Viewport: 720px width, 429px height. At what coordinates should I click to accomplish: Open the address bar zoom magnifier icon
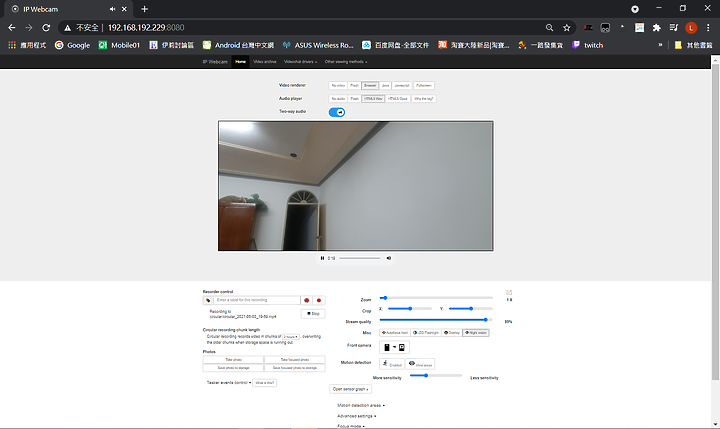pos(549,28)
